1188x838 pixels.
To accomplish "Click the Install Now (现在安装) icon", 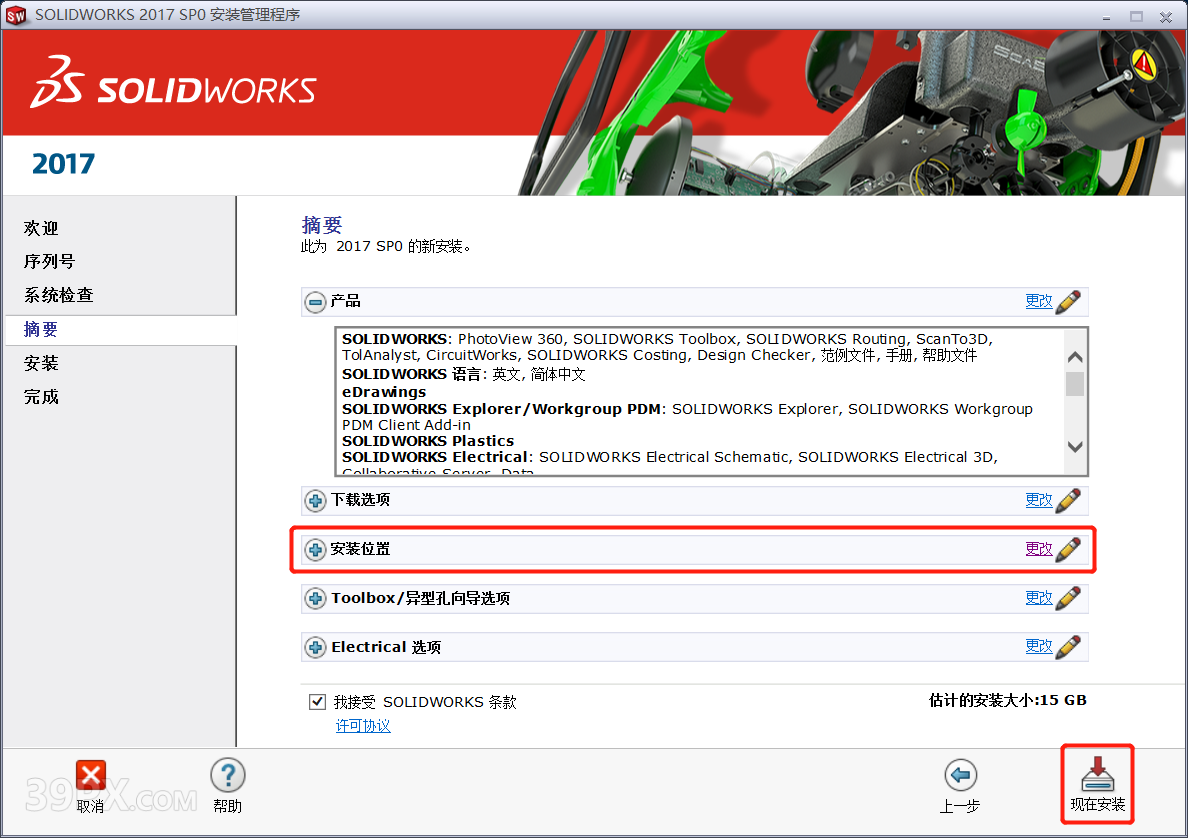I will [1097, 775].
